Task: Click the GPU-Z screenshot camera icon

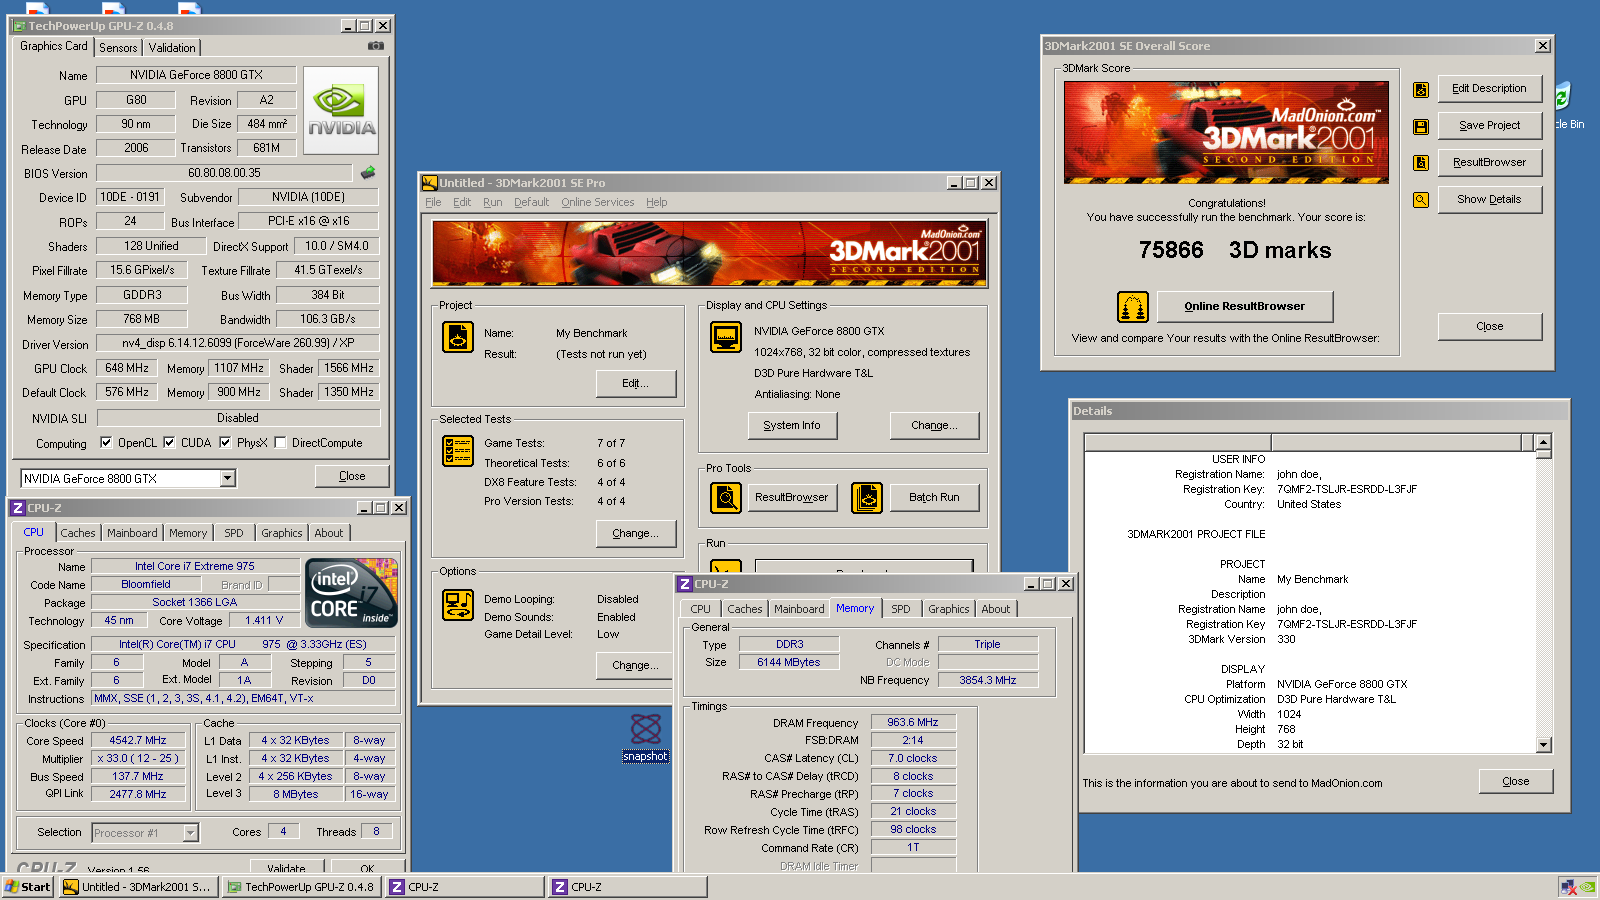Action: 376,46
